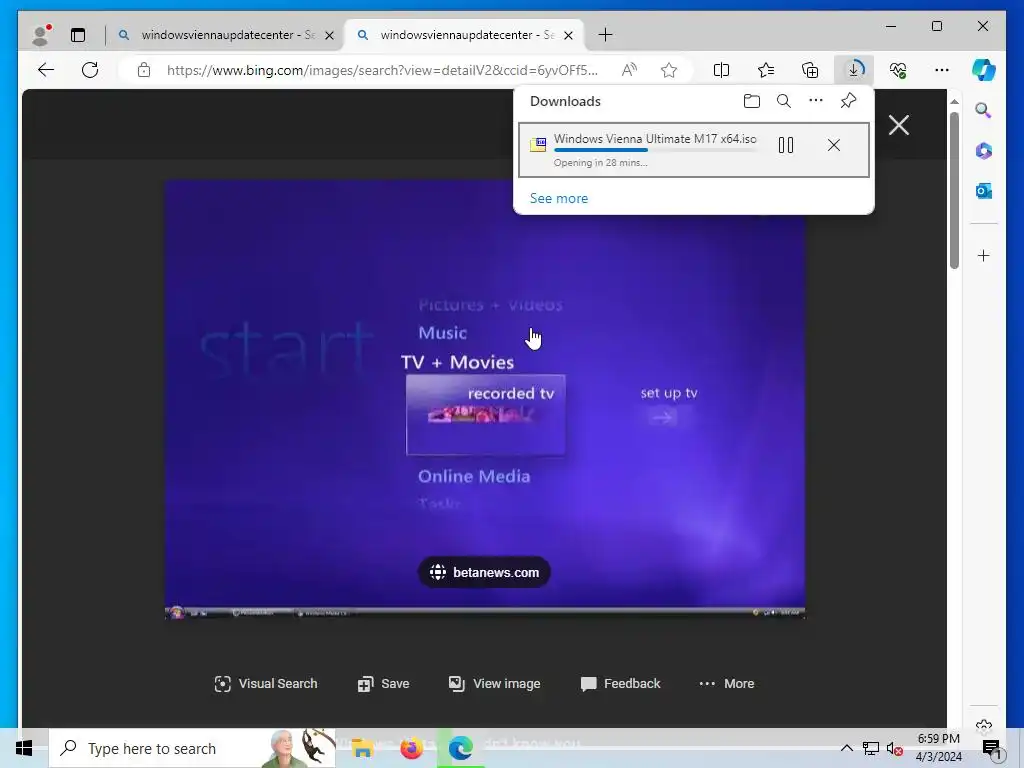Image resolution: width=1024 pixels, height=768 pixels.
Task: Open the Favorites list
Action: 766,70
